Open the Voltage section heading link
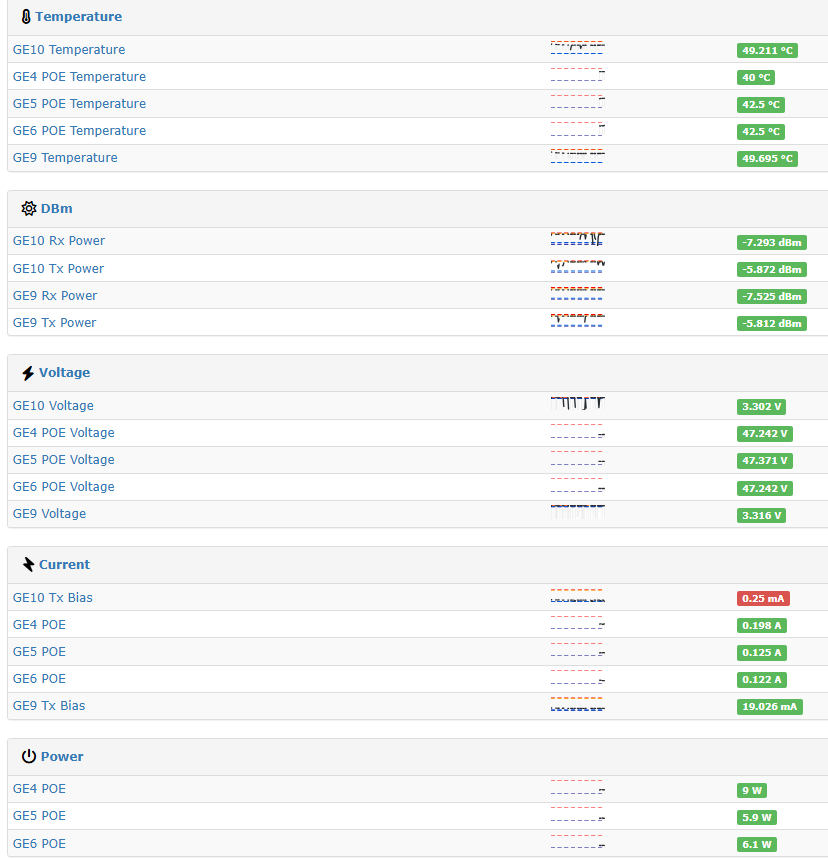 pyautogui.click(x=64, y=373)
